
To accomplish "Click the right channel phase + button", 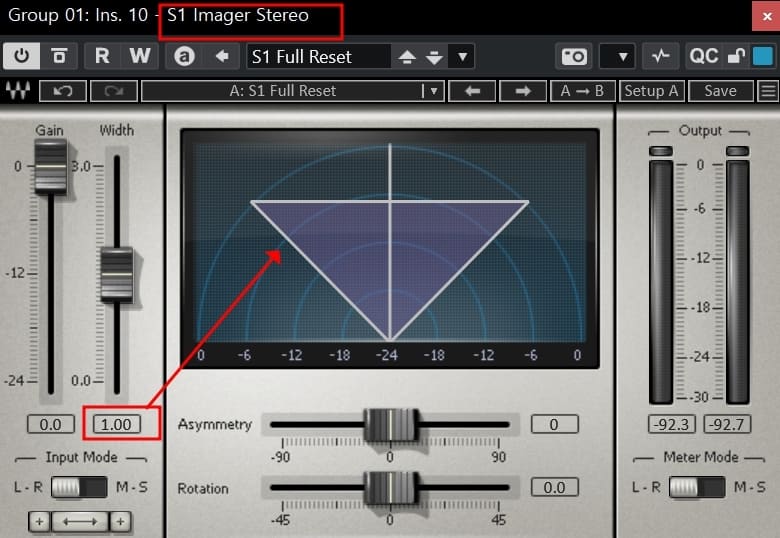I will 120,522.
